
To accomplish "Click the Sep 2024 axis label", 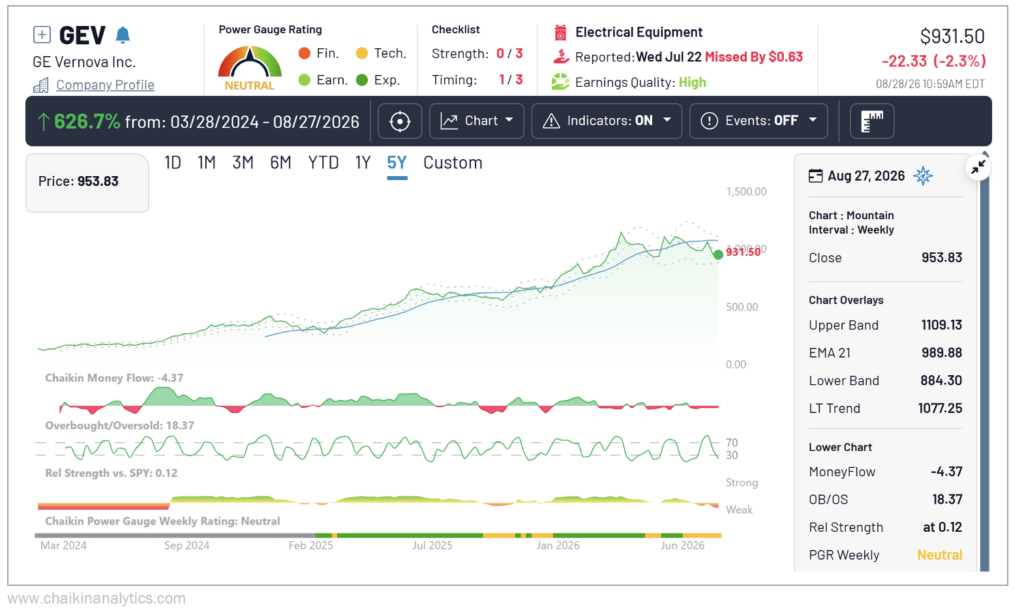I will [x=187, y=545].
